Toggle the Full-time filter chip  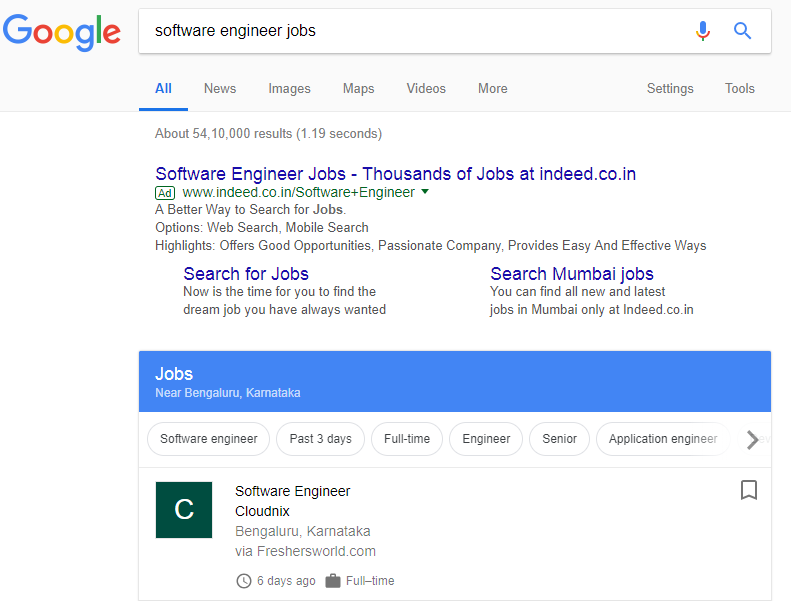coord(407,439)
